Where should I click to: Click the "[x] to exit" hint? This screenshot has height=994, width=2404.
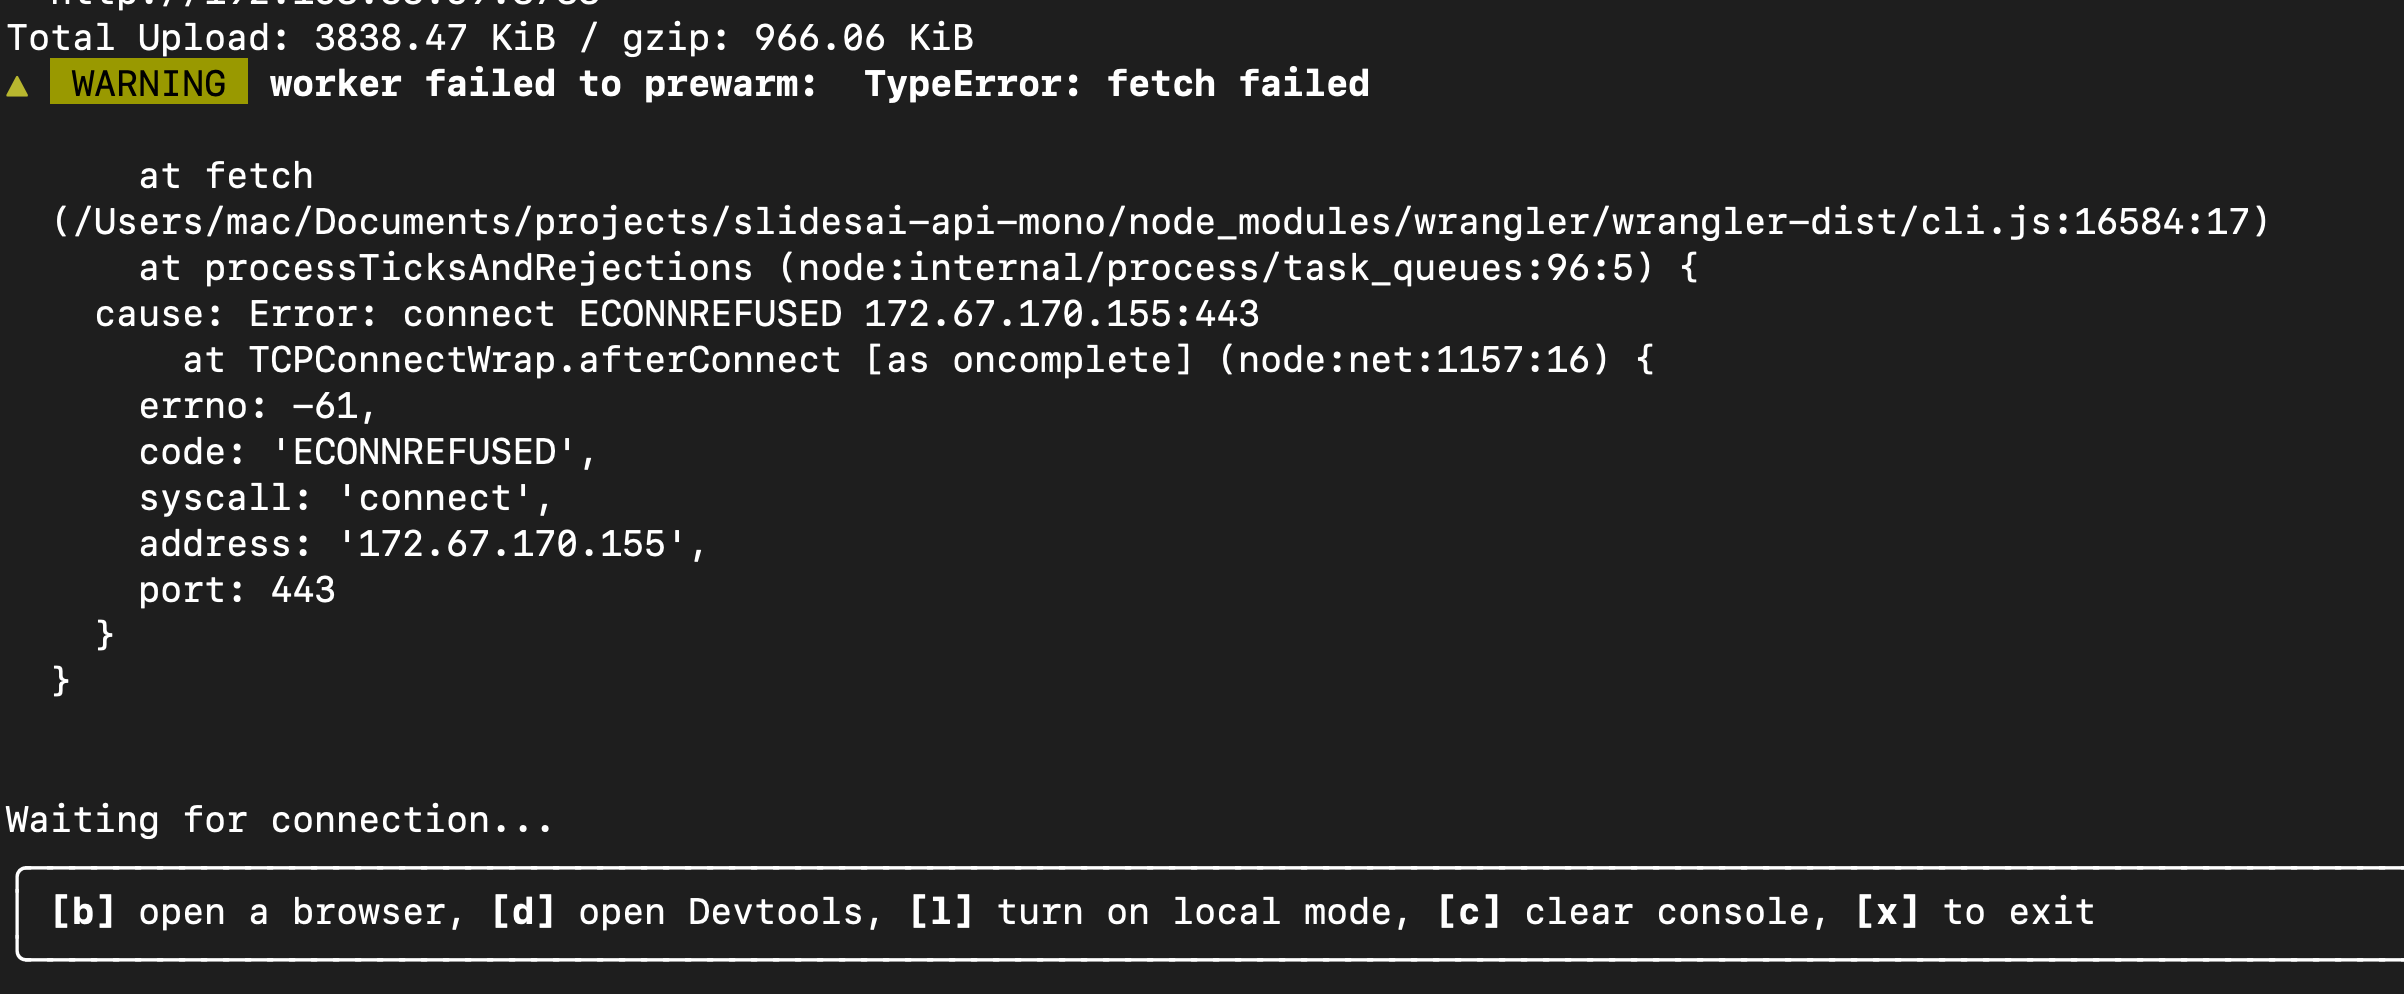tap(1975, 912)
